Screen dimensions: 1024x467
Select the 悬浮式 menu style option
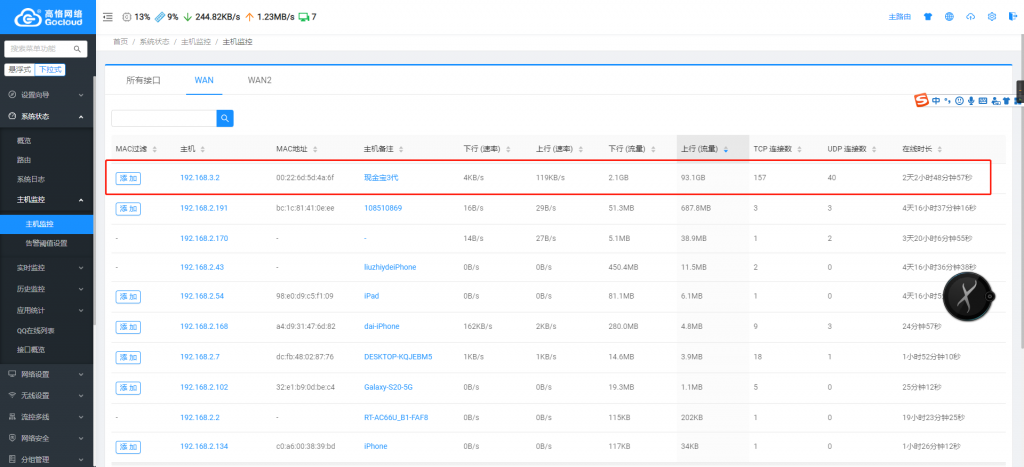point(19,70)
